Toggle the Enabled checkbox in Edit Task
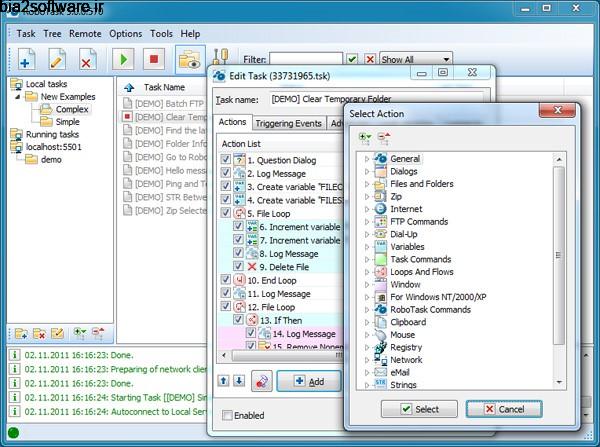The width and height of the screenshot is (600, 447). [228, 415]
